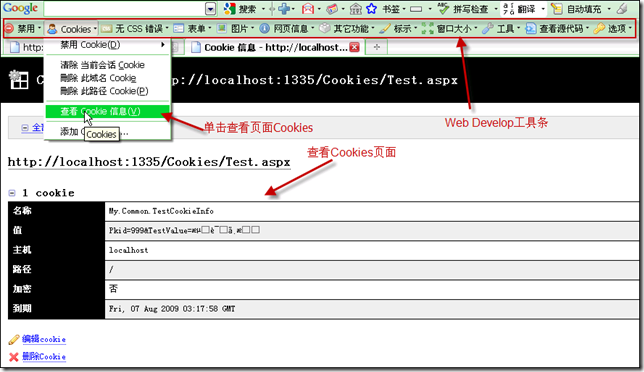
Task: Click the 无 CSS 错误 toolbar item
Action: 135,29
